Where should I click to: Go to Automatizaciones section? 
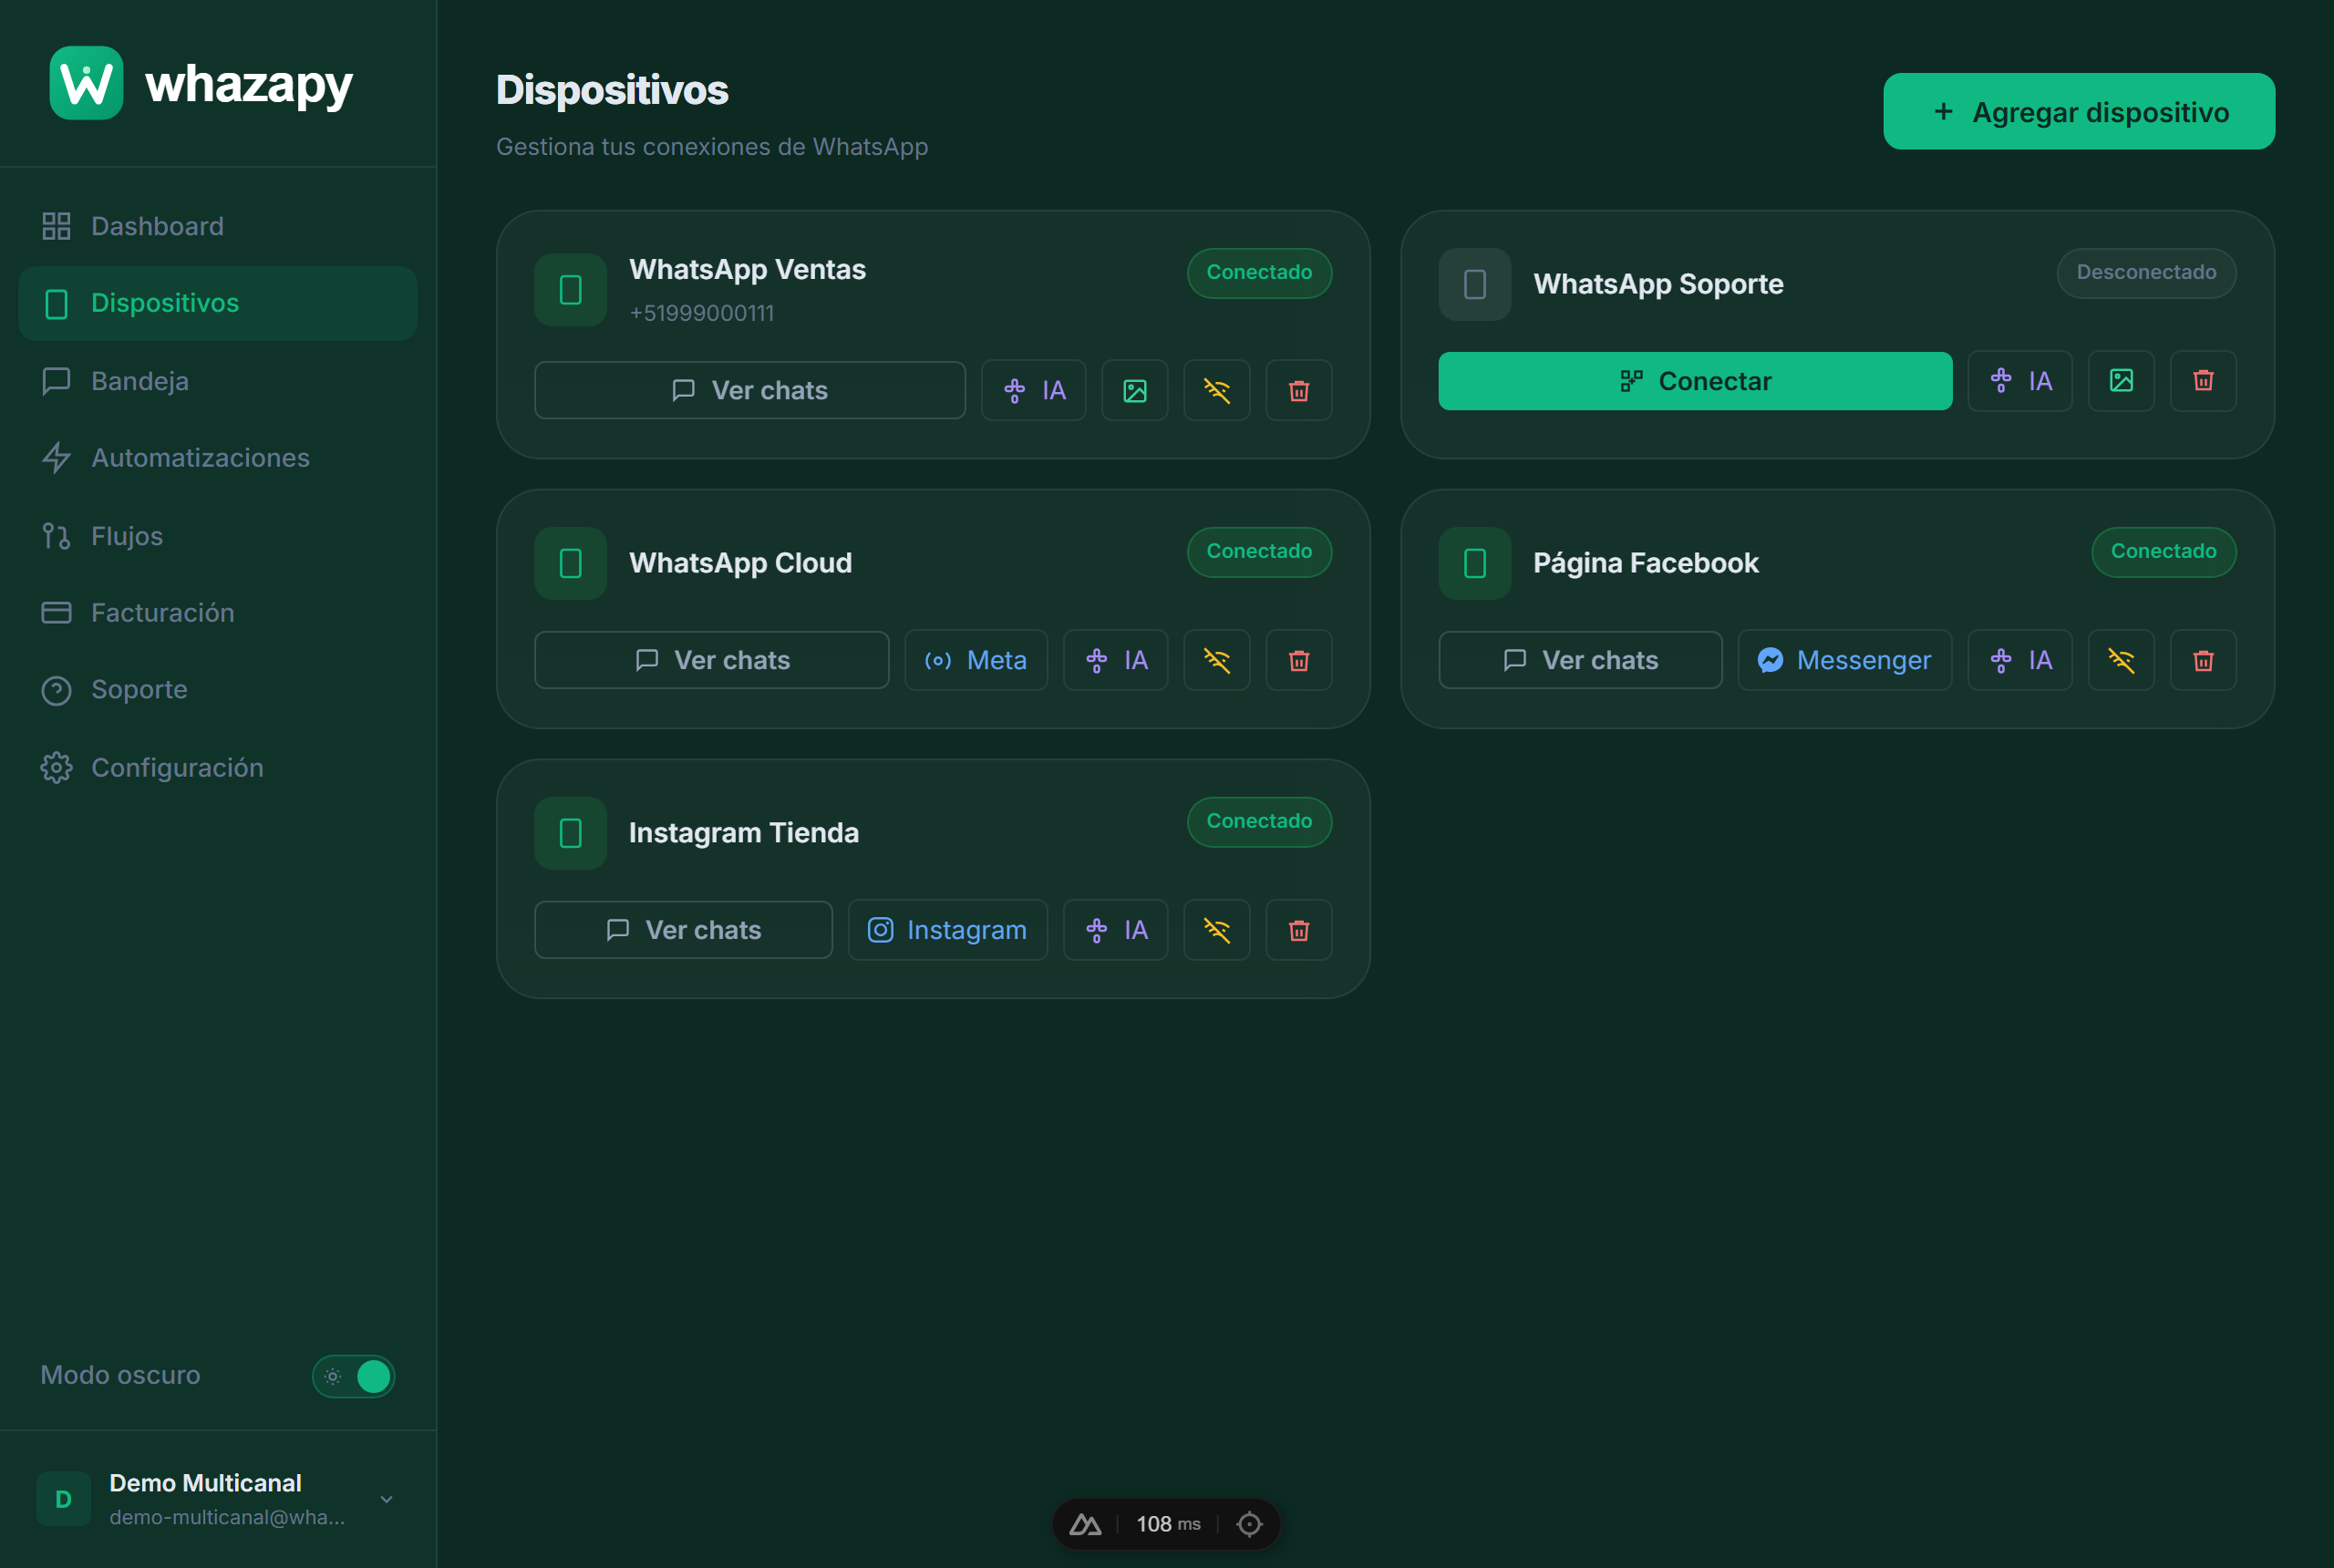217,458
